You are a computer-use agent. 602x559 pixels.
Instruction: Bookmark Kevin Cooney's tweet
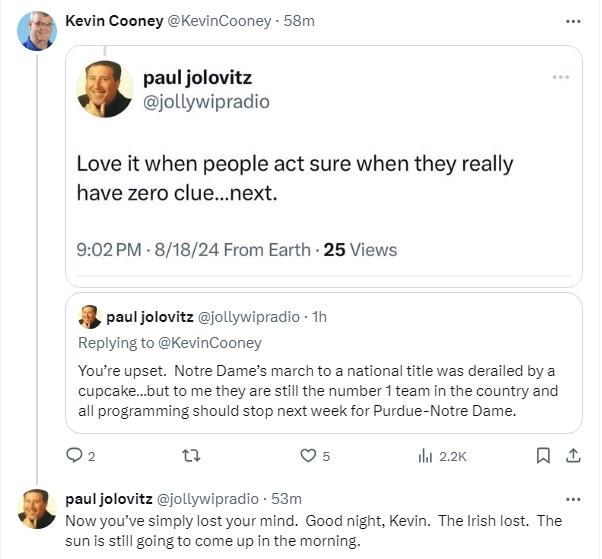pos(543,455)
